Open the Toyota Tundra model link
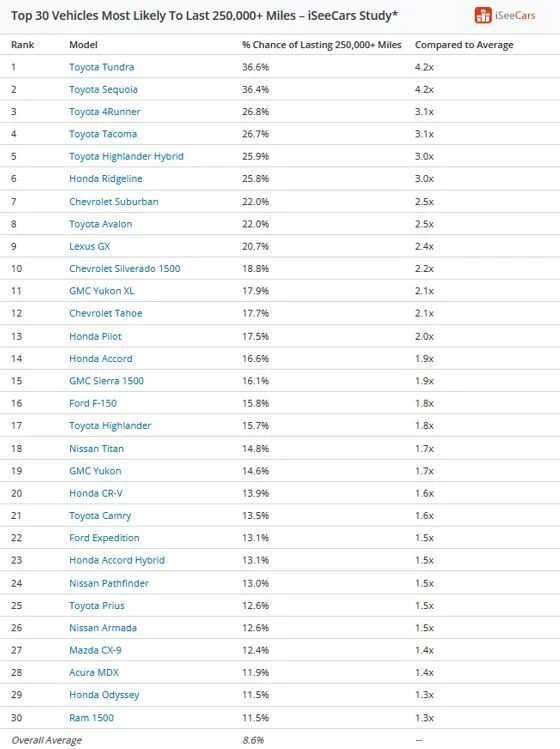This screenshot has height=749, width=560. pyautogui.click(x=101, y=67)
